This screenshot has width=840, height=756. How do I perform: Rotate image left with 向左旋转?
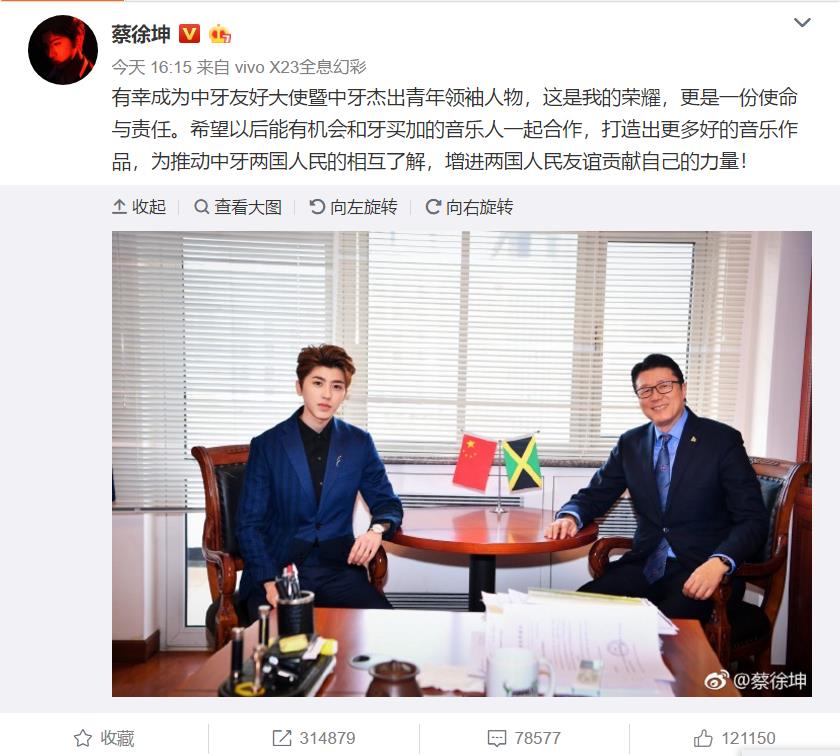coord(354,207)
